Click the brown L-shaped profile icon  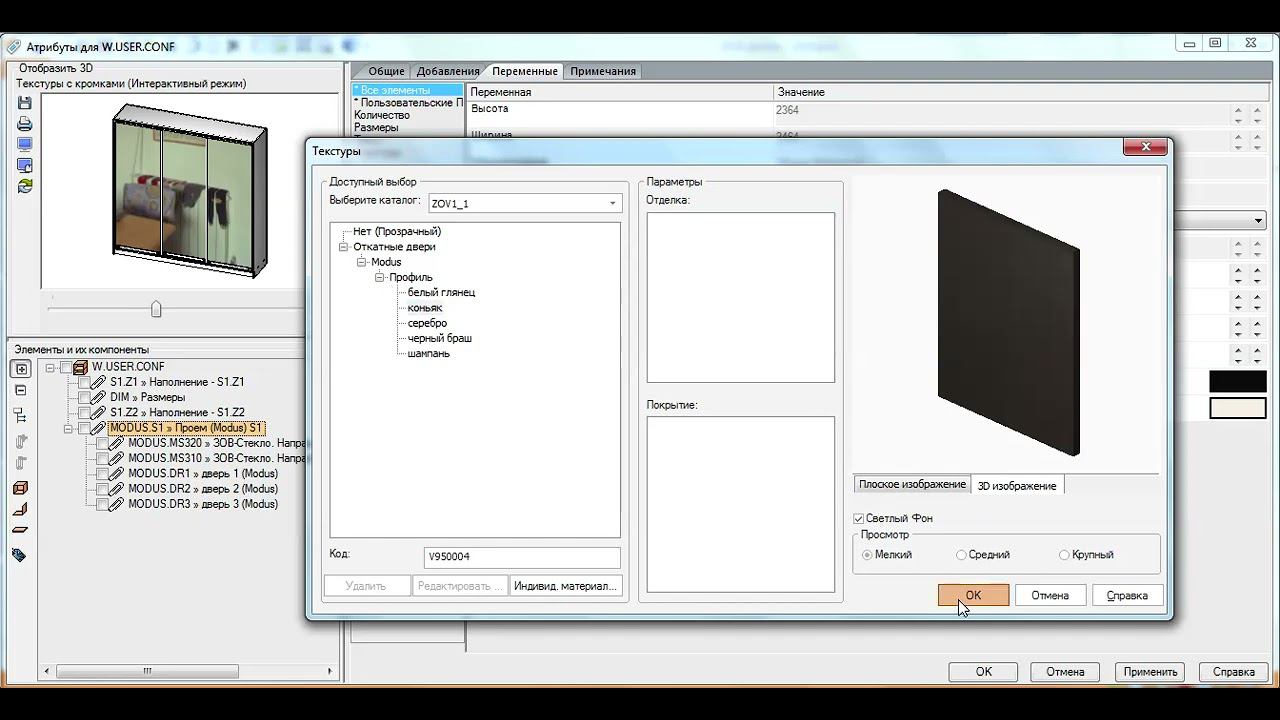[x=20, y=509]
